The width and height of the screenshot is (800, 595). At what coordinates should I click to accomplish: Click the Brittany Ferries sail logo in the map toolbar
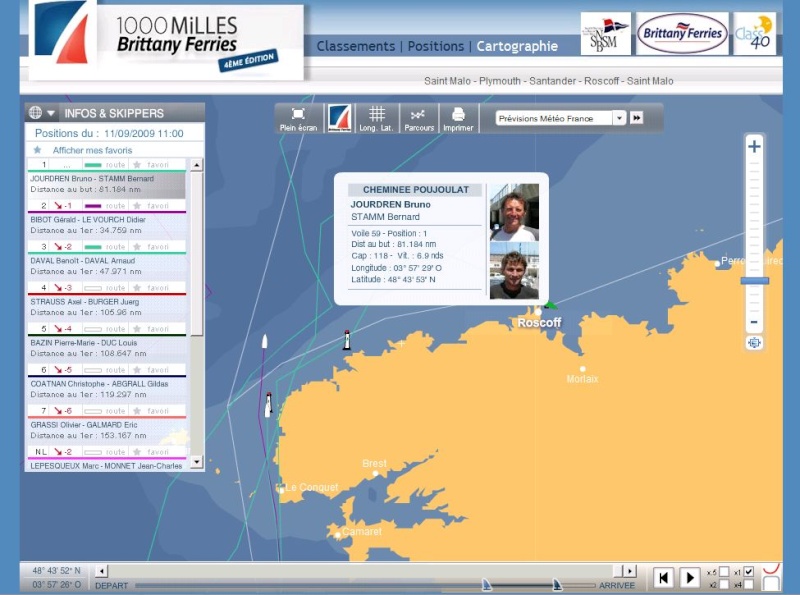(339, 118)
